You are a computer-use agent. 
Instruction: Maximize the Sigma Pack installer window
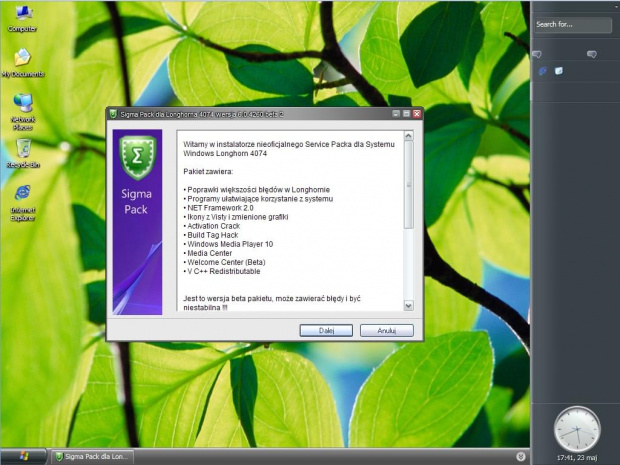406,114
